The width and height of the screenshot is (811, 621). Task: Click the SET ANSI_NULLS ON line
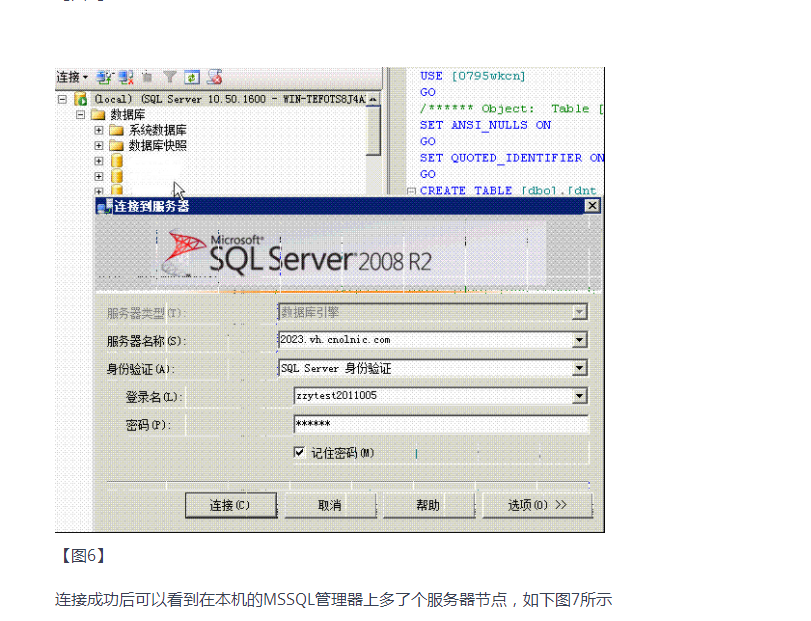click(x=485, y=125)
